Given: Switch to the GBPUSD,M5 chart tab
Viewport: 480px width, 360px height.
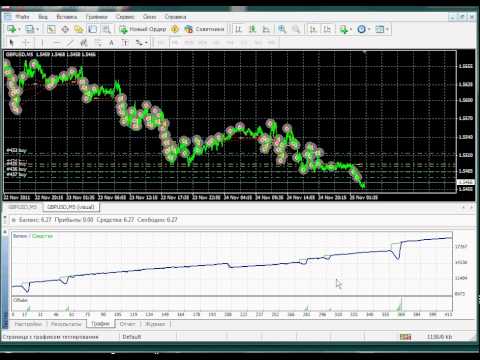Looking at the screenshot, I should click(22, 207).
